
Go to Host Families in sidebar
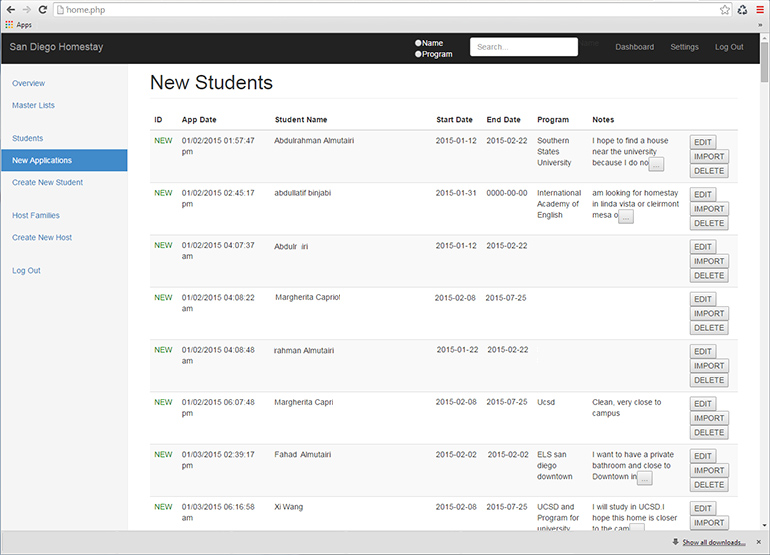tap(35, 216)
